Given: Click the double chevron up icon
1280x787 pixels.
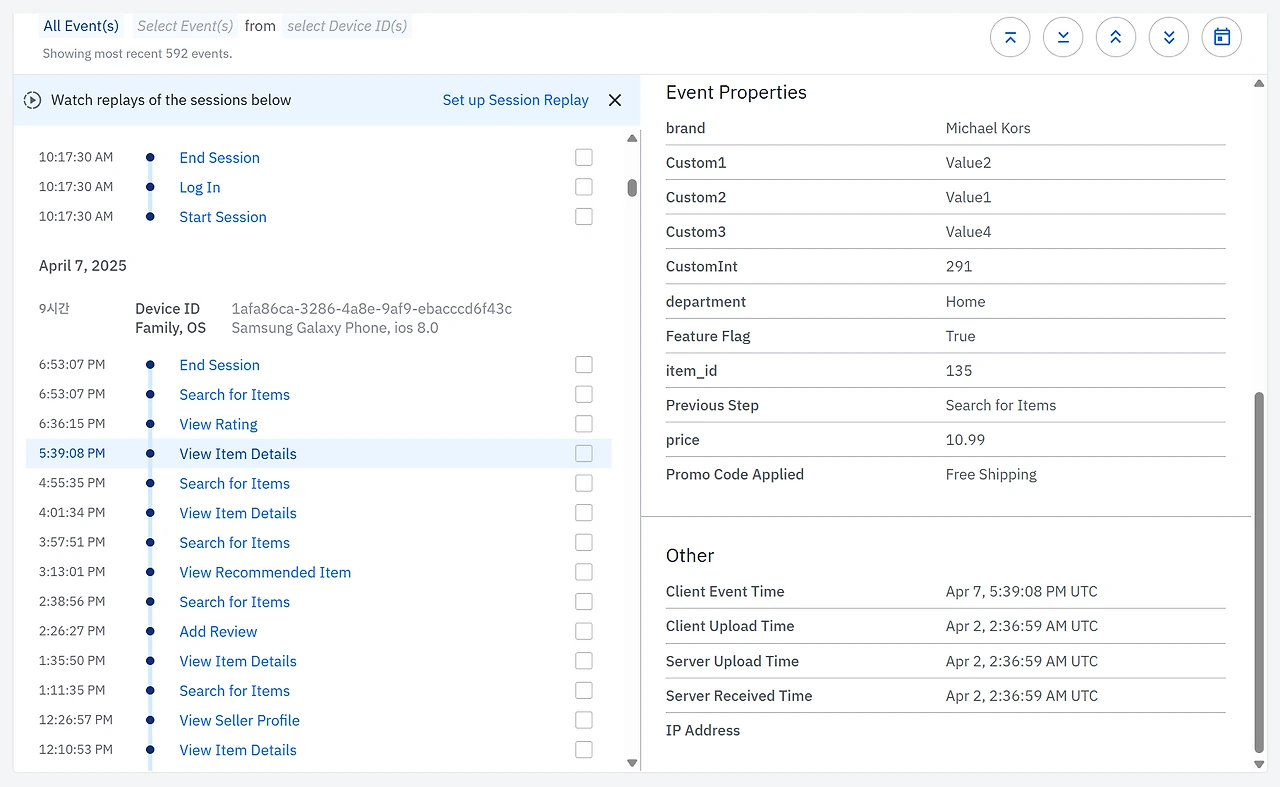Looking at the screenshot, I should 1116,38.
